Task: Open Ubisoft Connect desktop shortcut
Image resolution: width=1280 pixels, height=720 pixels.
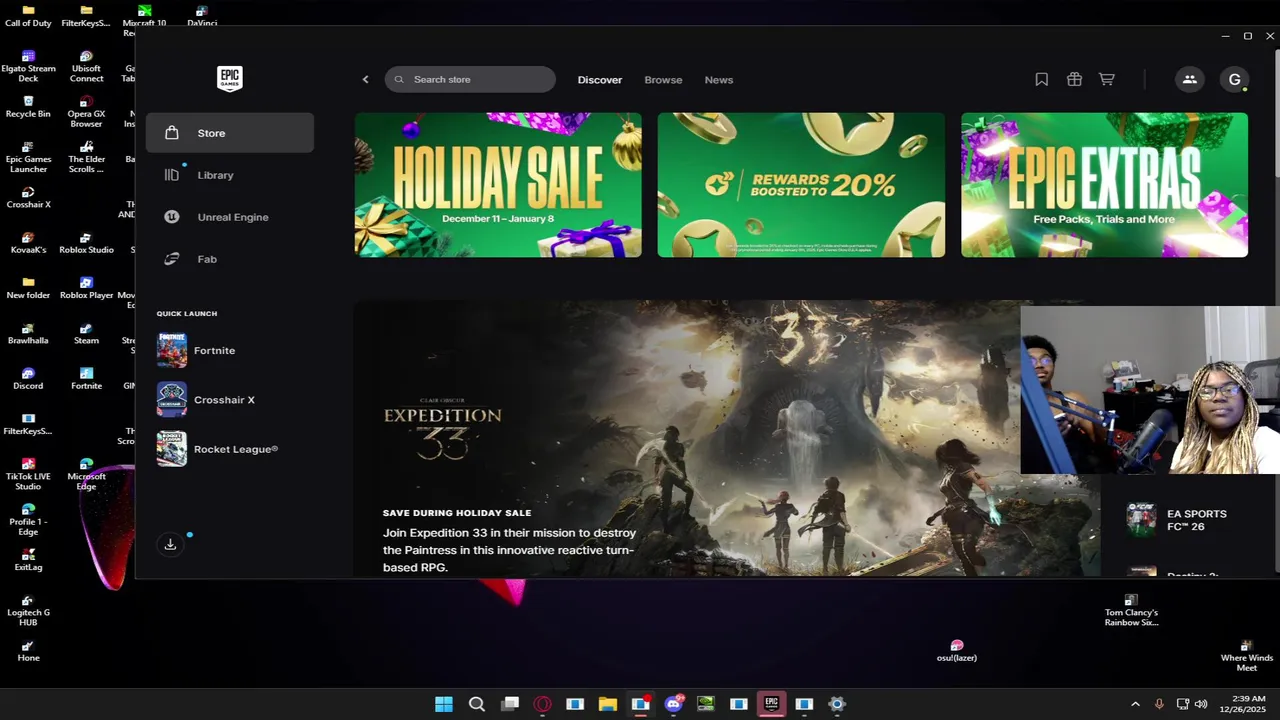Action: pos(86,67)
